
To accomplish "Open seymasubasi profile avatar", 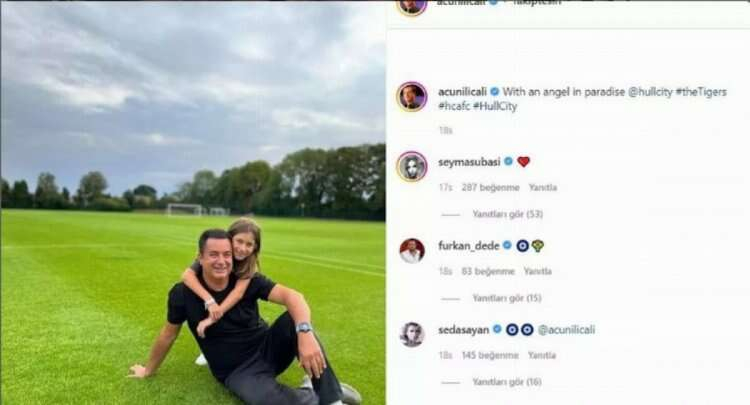I will tap(412, 166).
